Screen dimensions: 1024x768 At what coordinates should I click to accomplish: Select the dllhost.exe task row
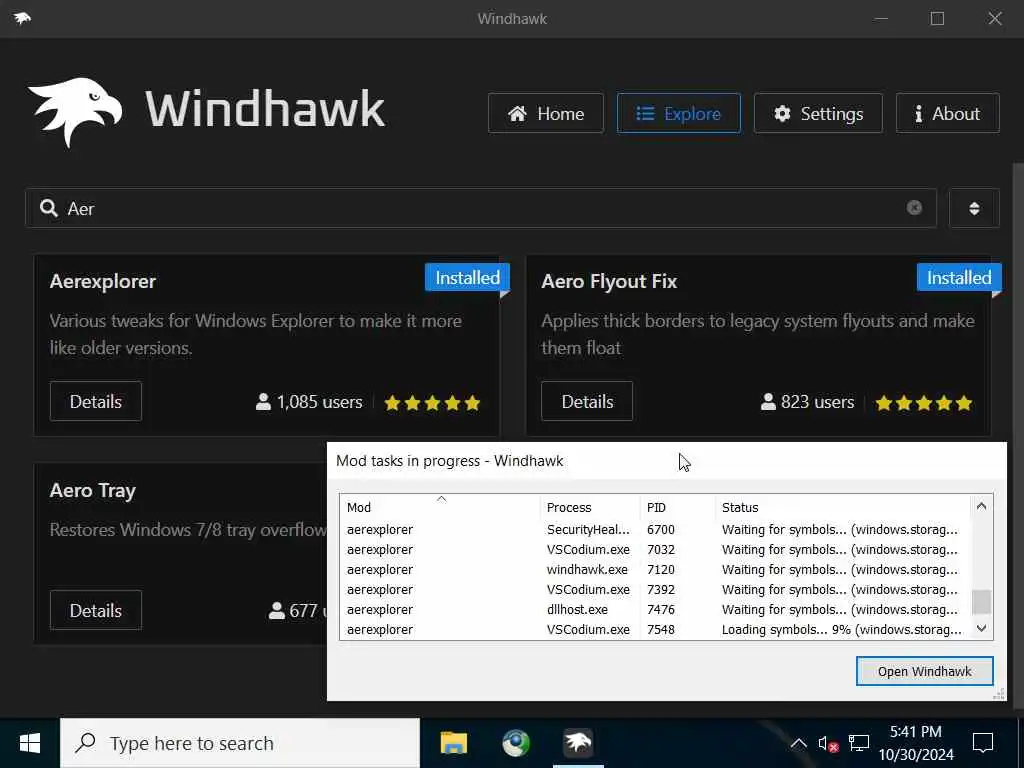(656, 609)
